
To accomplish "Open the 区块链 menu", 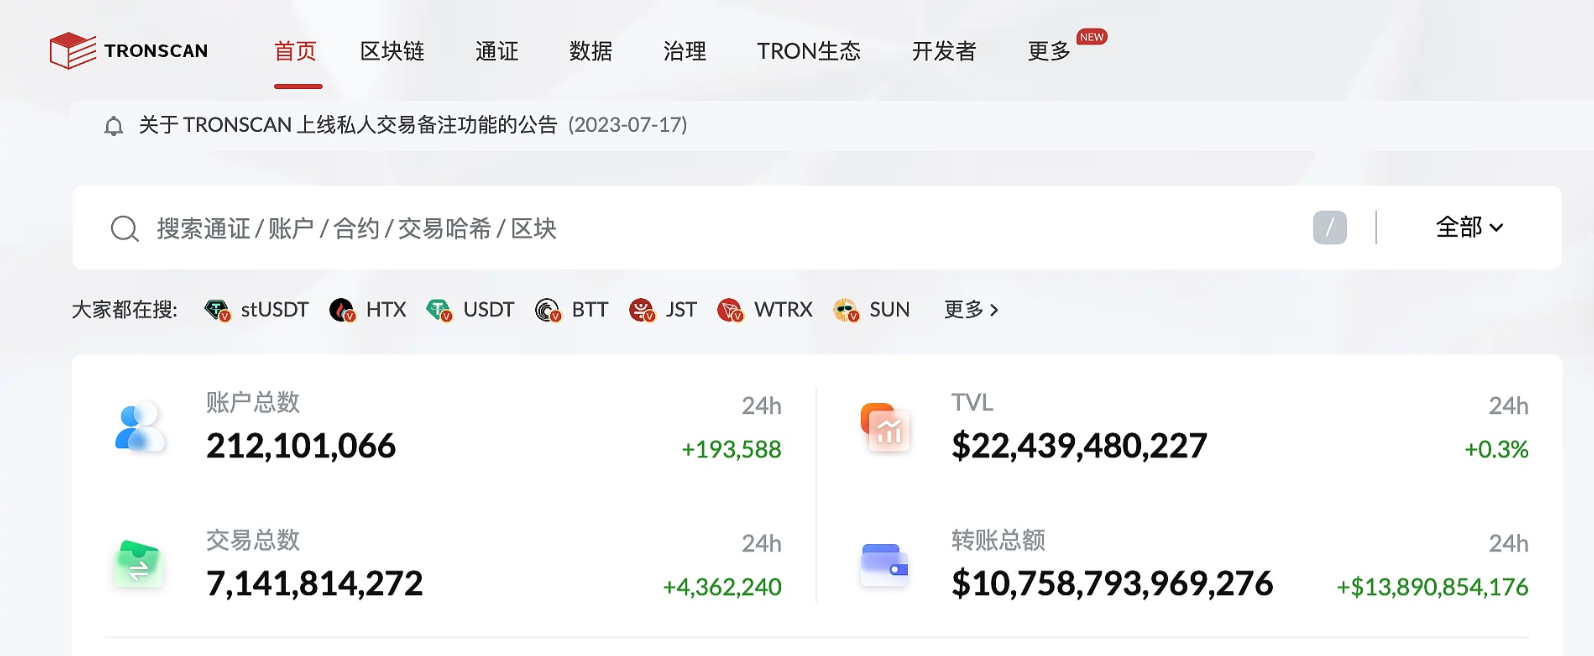I will [392, 51].
